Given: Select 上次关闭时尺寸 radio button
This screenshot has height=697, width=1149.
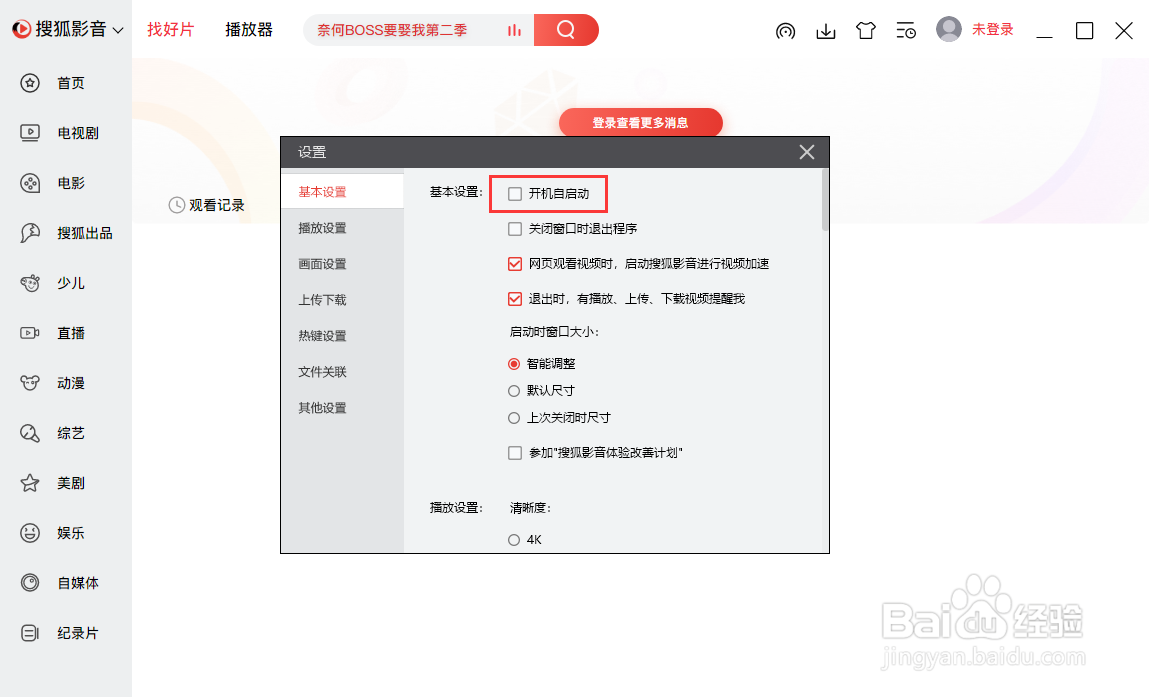Looking at the screenshot, I should pyautogui.click(x=514, y=418).
